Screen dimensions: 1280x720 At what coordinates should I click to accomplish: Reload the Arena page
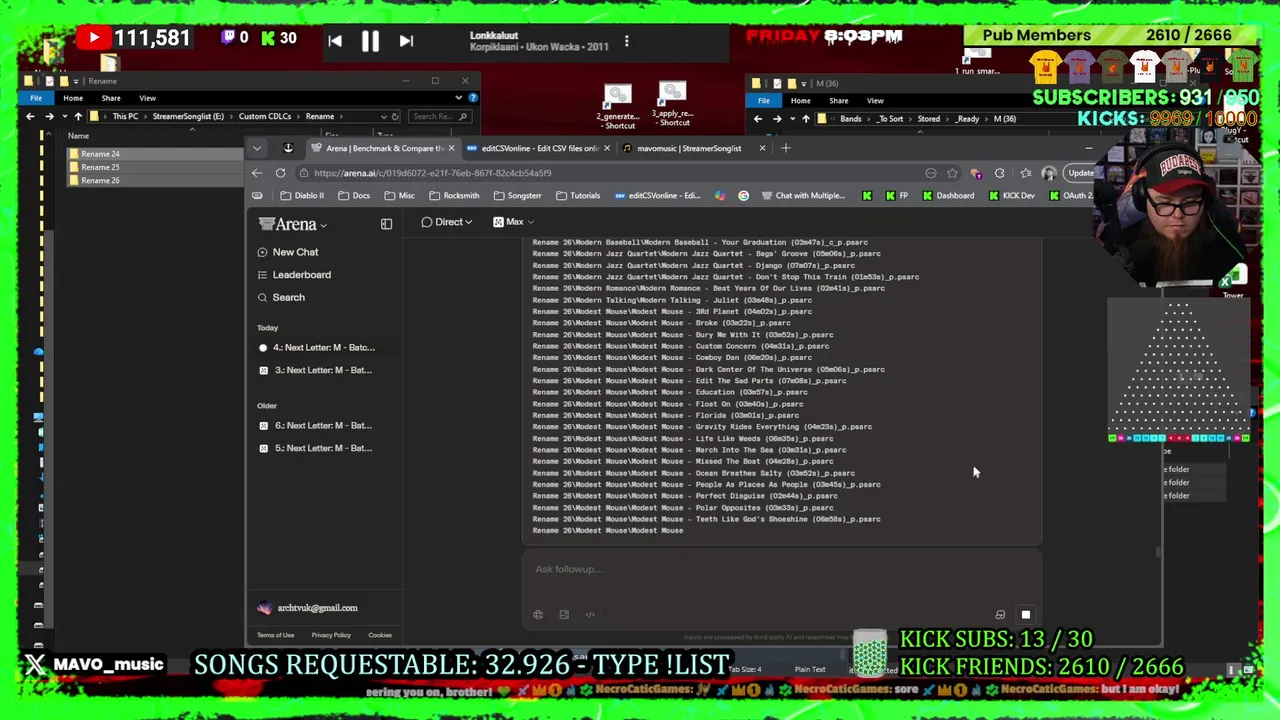pyautogui.click(x=281, y=173)
